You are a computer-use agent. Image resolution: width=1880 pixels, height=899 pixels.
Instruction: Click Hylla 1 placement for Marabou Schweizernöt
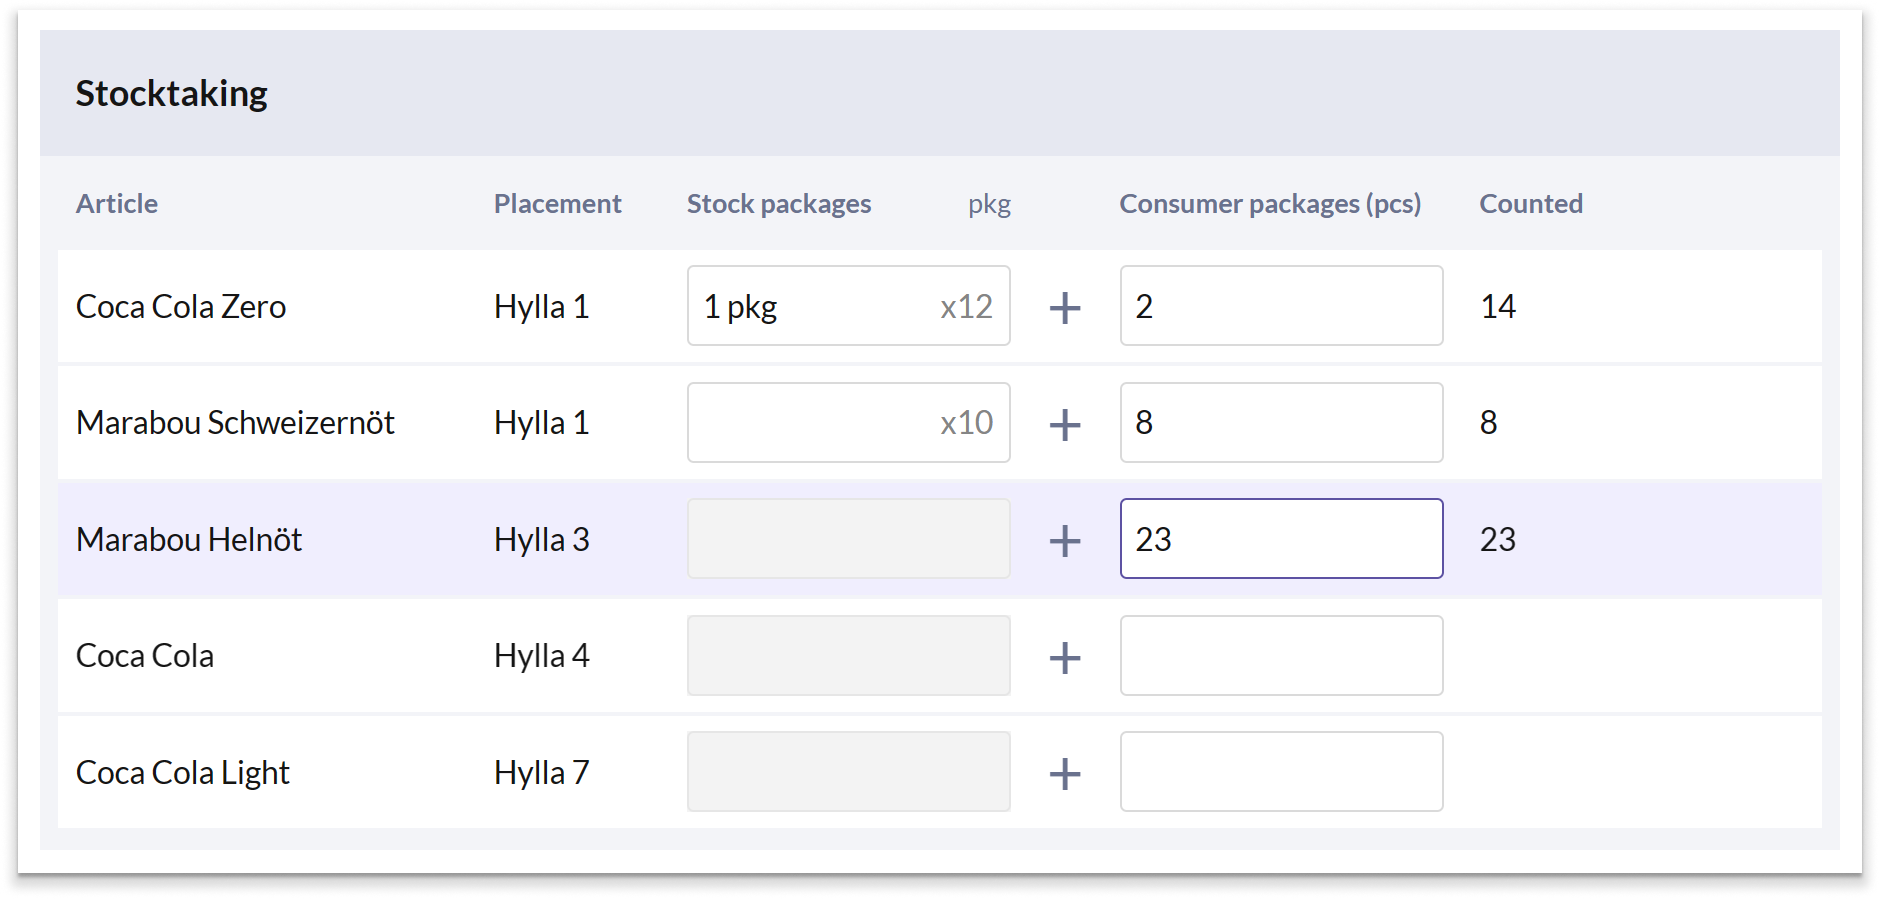[x=542, y=423]
